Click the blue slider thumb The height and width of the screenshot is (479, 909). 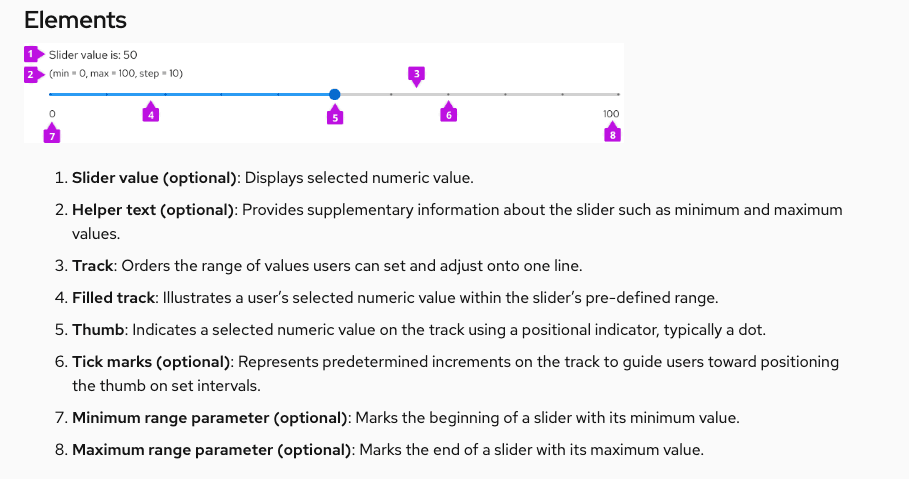pyautogui.click(x=335, y=94)
